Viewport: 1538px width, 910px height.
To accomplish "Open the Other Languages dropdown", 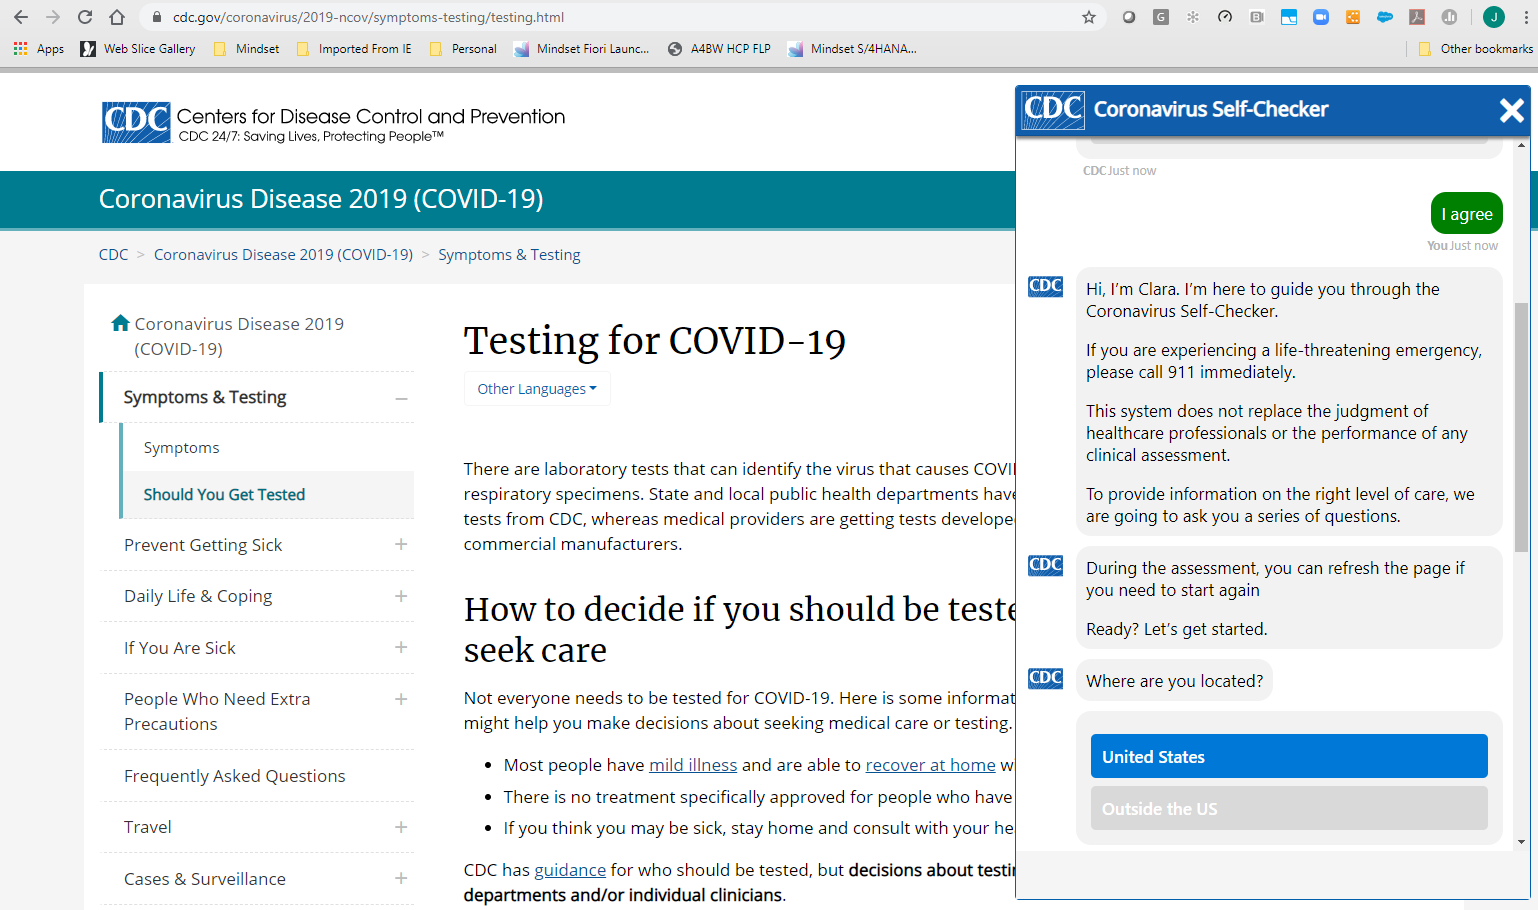I will pyautogui.click(x=537, y=389).
